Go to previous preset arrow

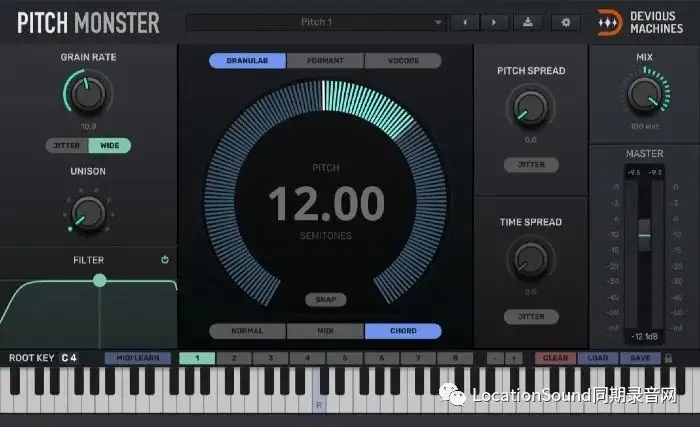(x=465, y=22)
